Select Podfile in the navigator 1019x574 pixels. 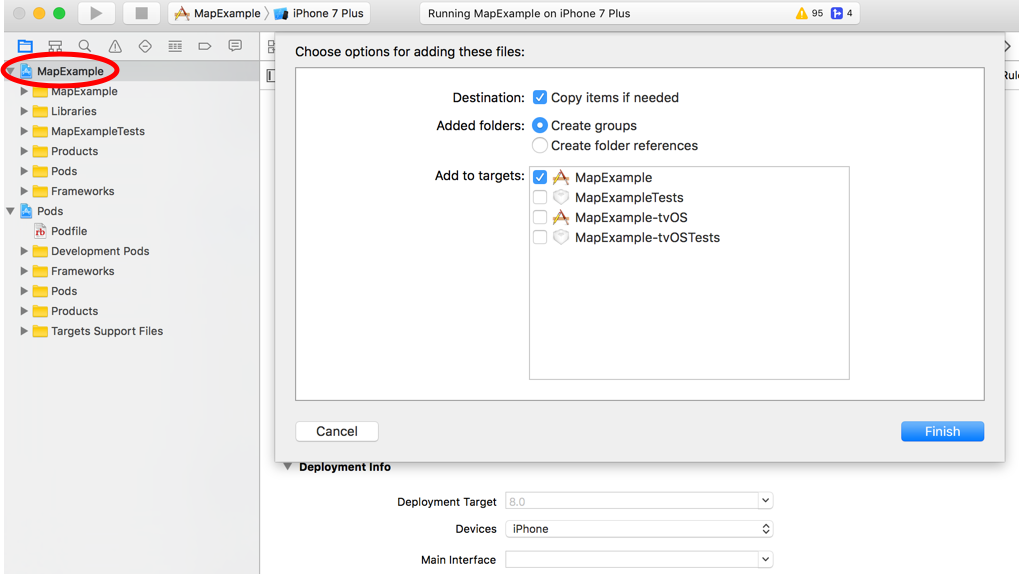pos(70,231)
